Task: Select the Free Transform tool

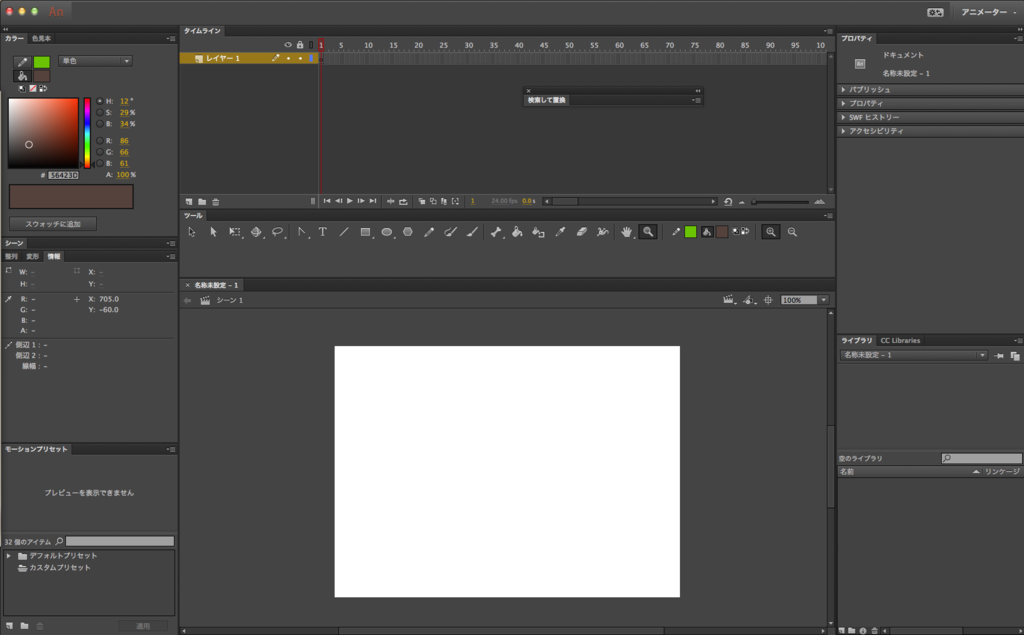Action: coord(234,232)
